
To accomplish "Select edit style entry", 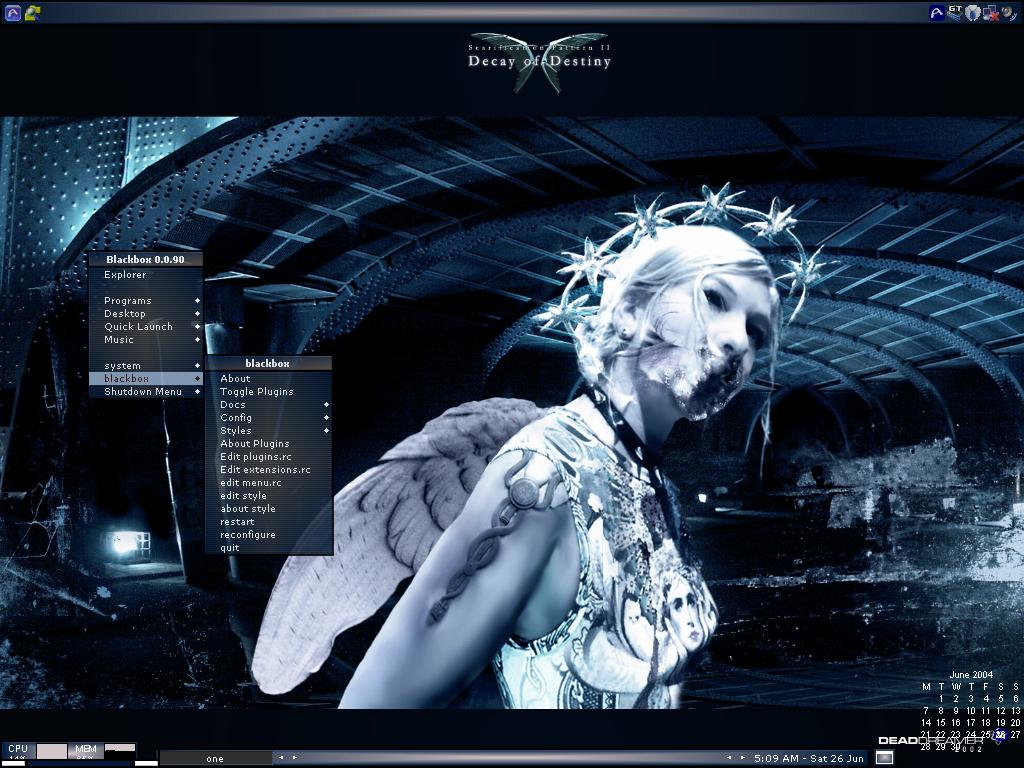I will (268, 496).
